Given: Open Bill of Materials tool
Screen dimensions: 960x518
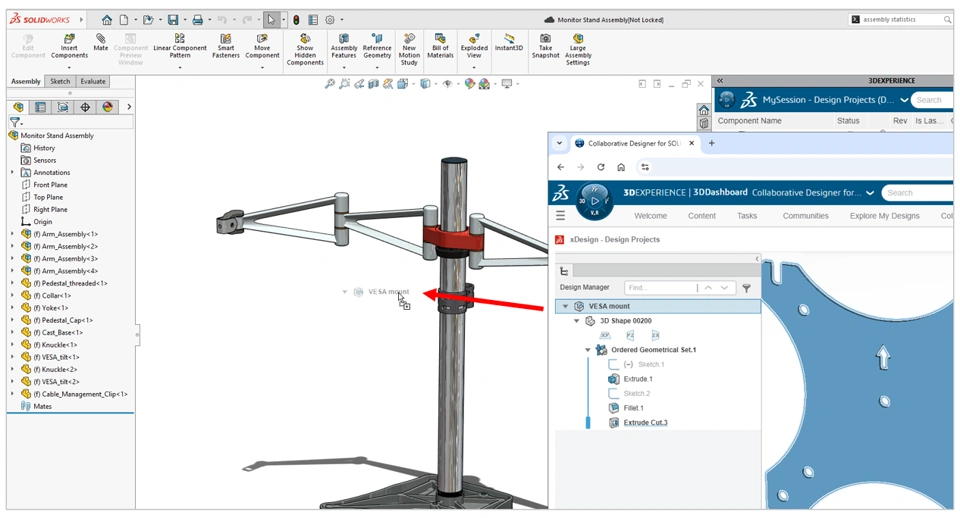Looking at the screenshot, I should point(440,47).
